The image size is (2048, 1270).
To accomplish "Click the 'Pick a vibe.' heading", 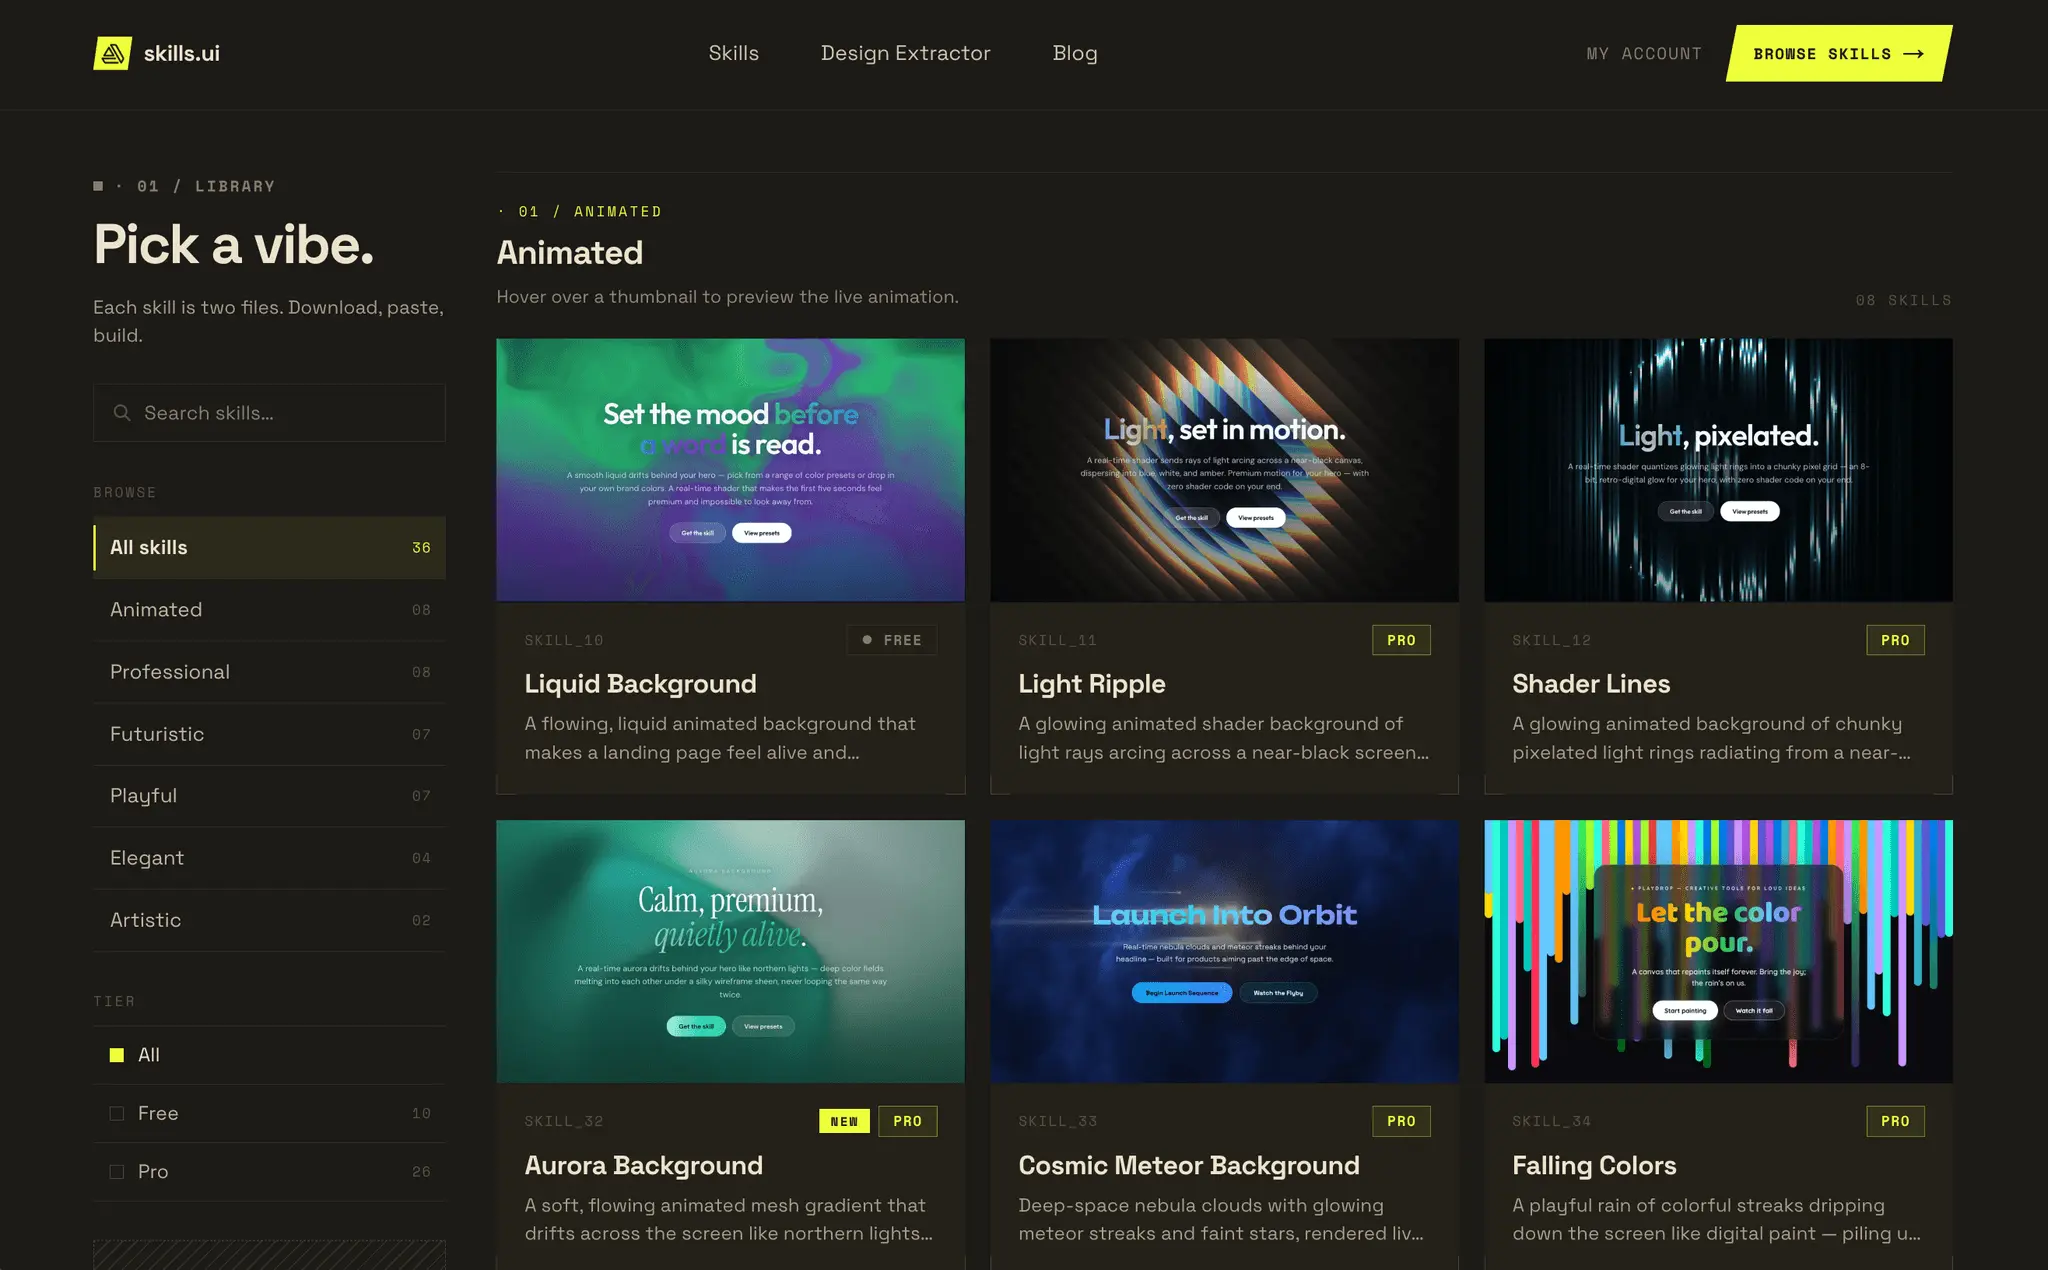I will (234, 245).
